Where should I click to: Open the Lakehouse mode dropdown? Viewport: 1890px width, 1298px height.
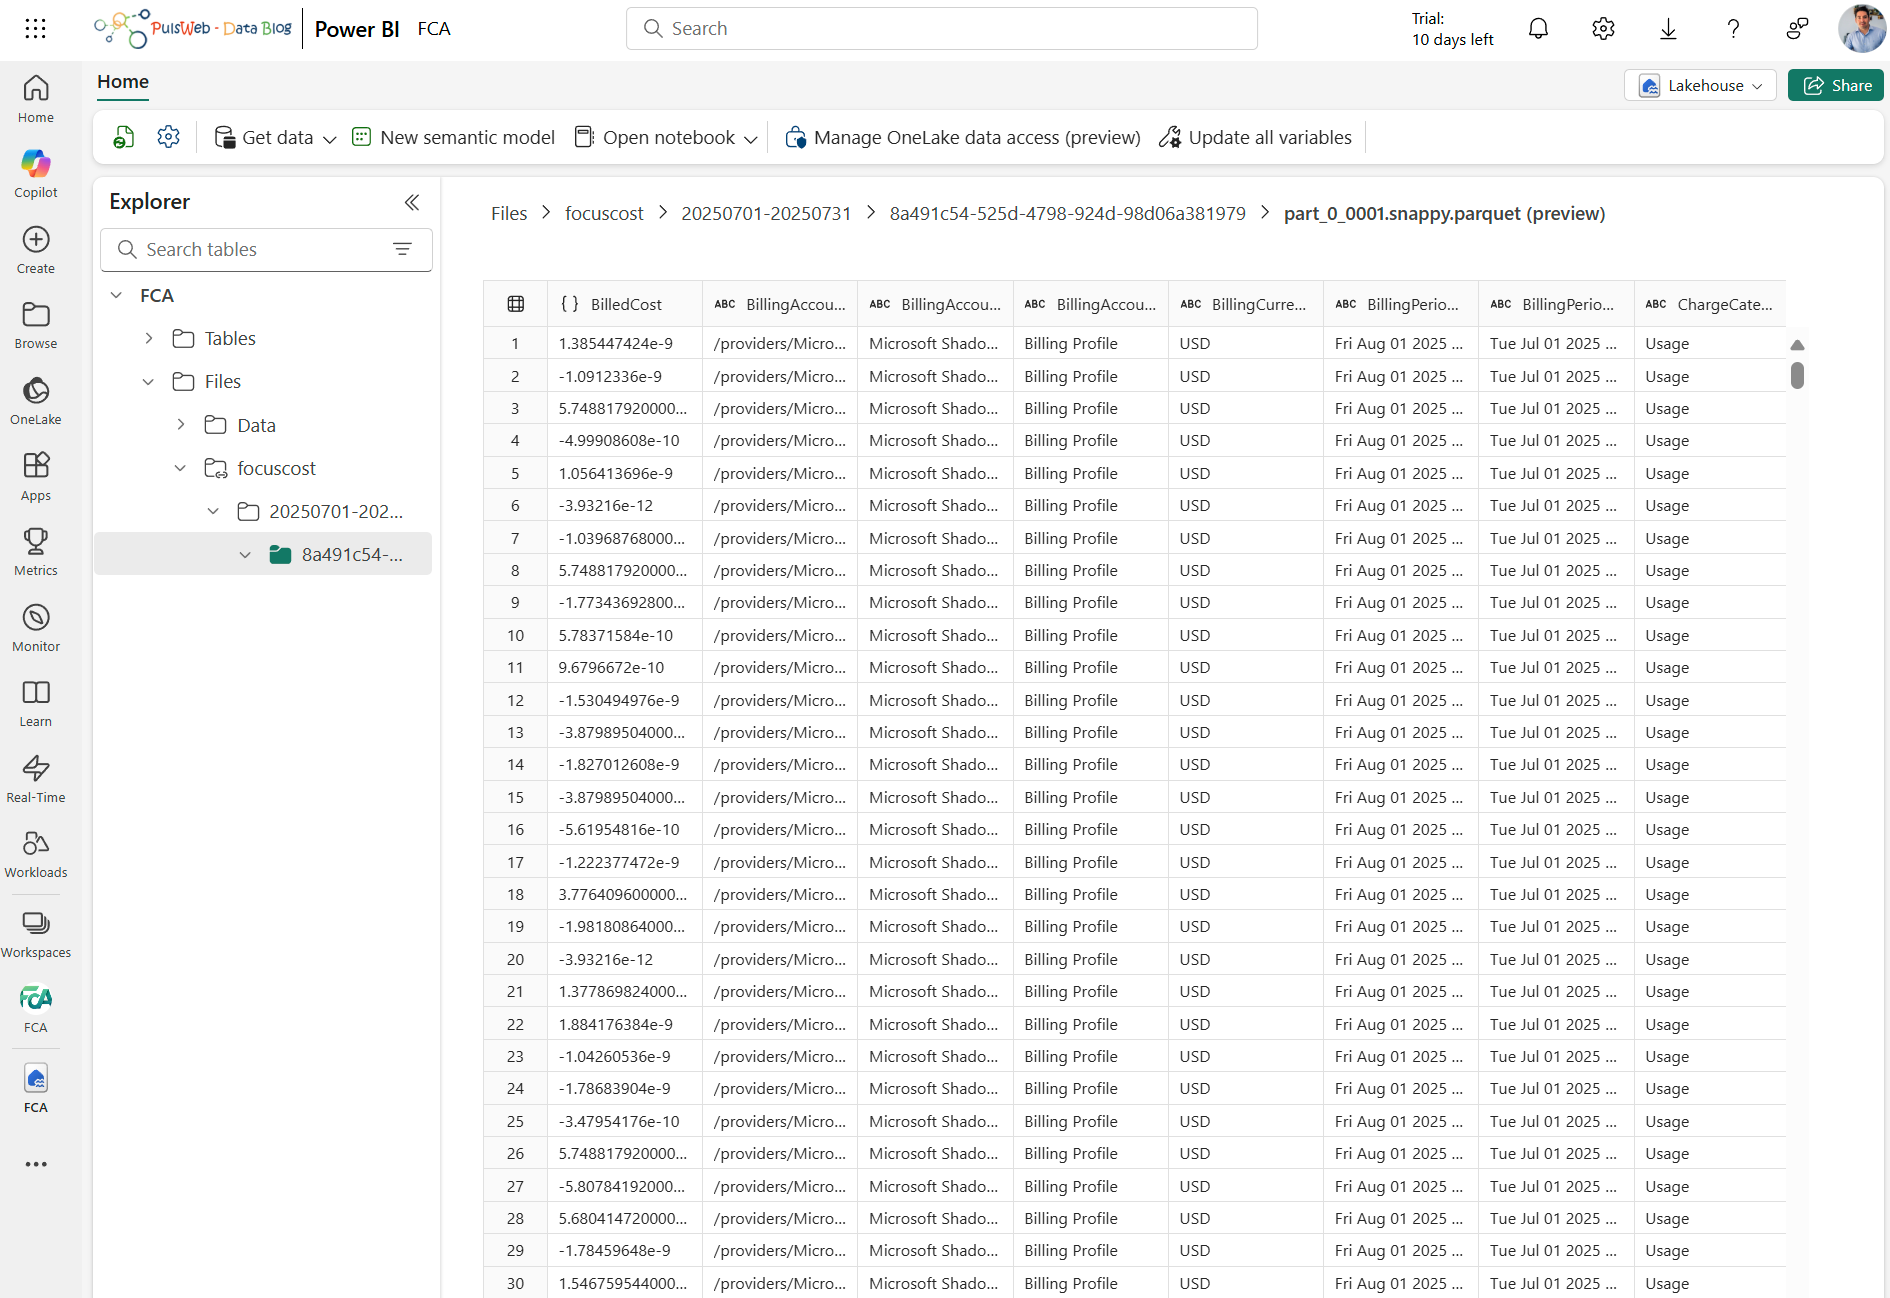[x=1700, y=86]
